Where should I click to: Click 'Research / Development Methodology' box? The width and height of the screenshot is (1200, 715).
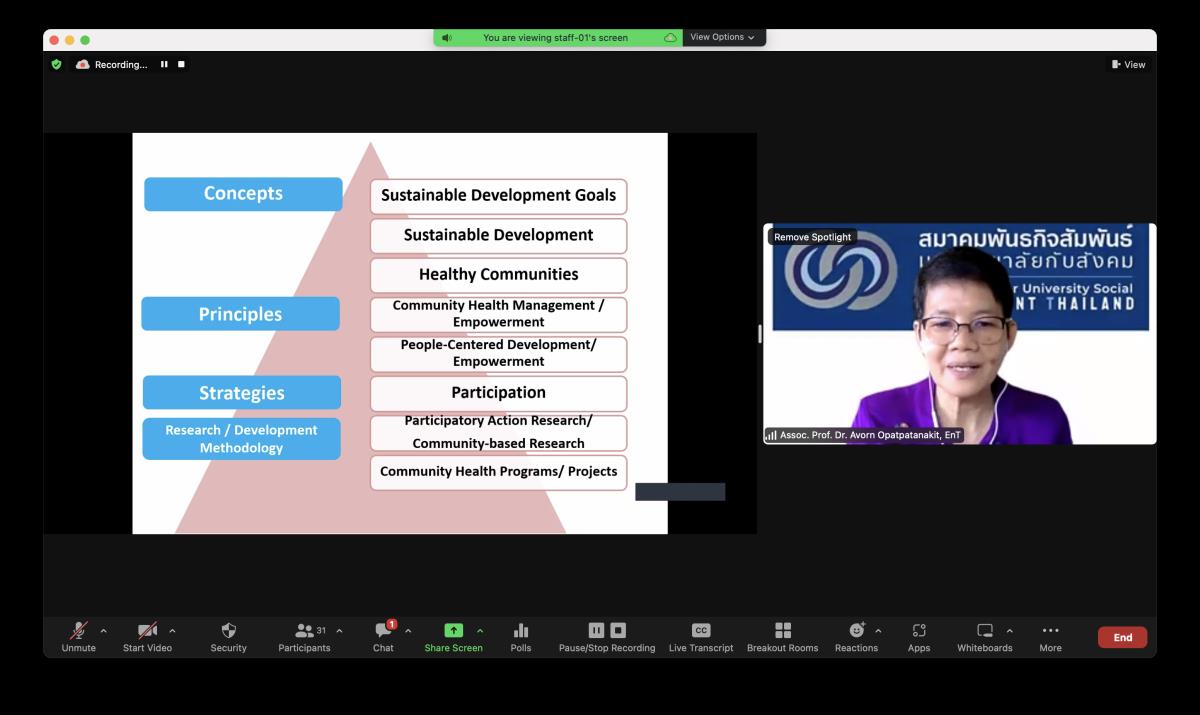point(241,439)
